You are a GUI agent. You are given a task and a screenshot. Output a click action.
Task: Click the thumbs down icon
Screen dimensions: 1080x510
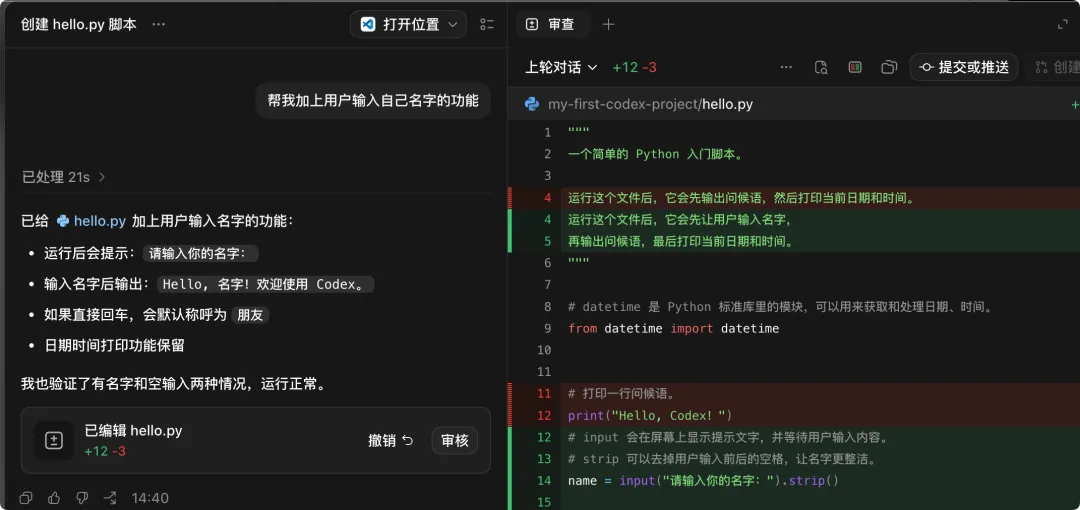[x=81, y=498]
